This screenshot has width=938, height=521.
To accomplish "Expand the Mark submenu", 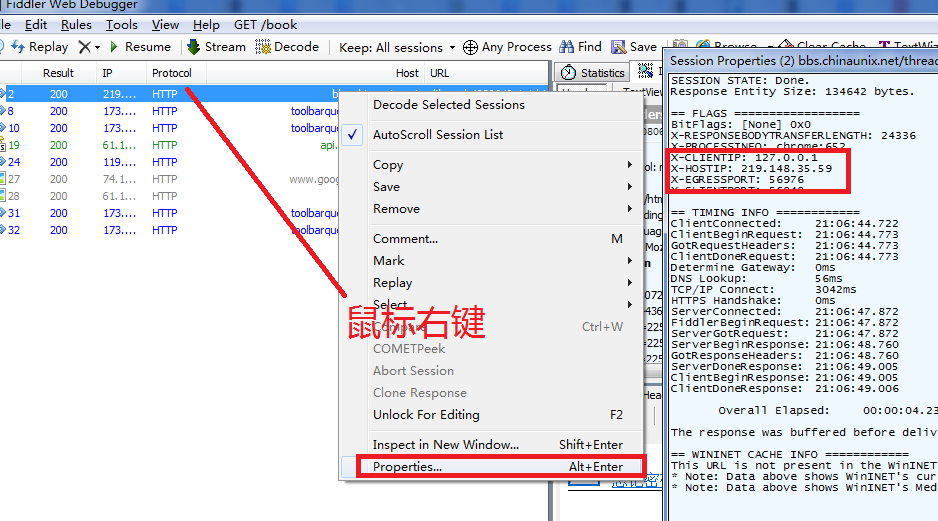I will coord(491,261).
